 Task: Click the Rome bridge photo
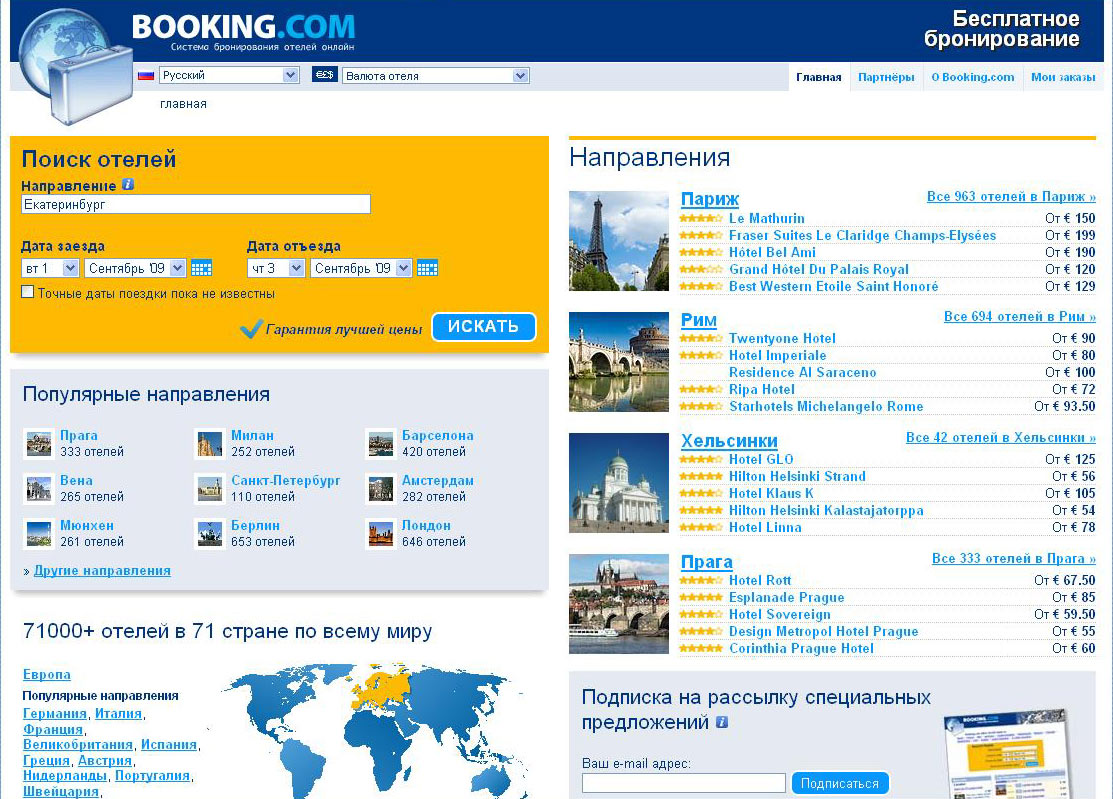pos(619,362)
